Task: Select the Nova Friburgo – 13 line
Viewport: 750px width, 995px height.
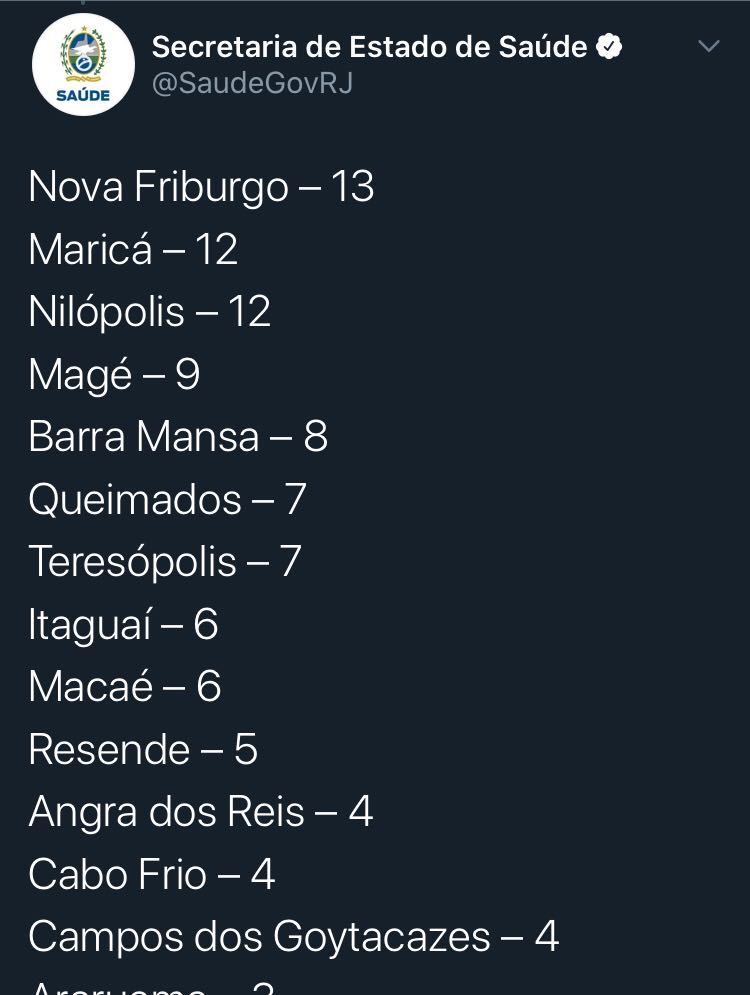Action: (201, 187)
